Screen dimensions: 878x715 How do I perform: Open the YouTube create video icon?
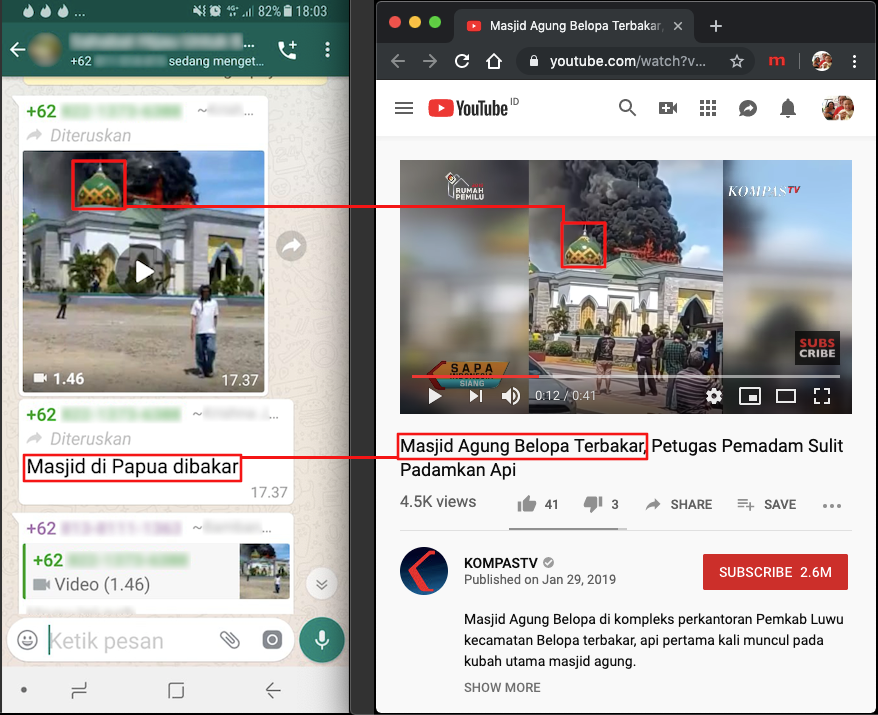(x=668, y=108)
